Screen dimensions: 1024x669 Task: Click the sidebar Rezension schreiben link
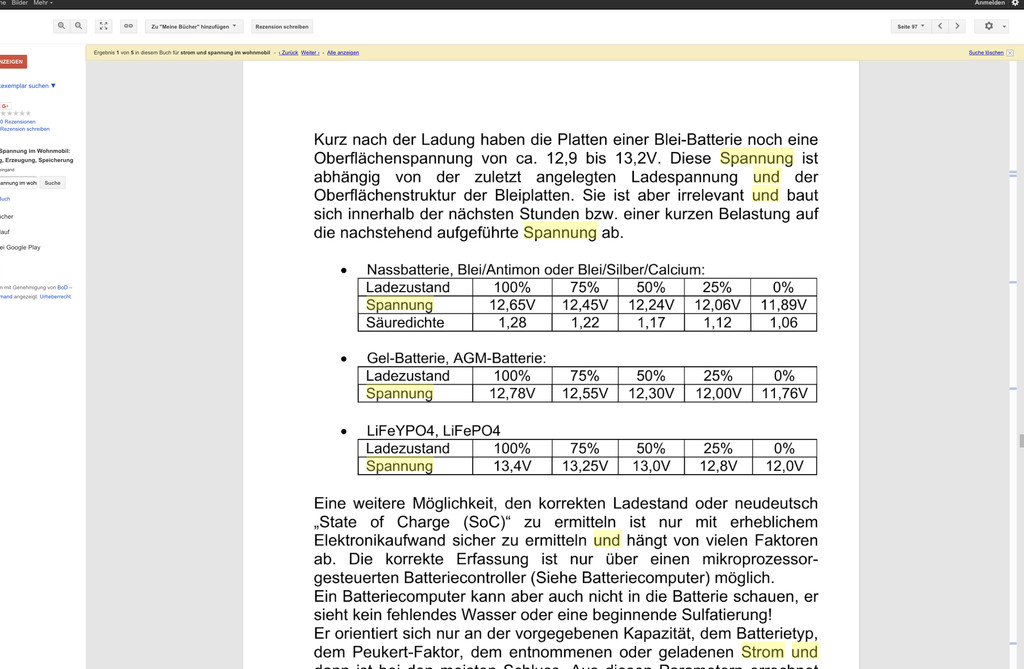(25, 129)
